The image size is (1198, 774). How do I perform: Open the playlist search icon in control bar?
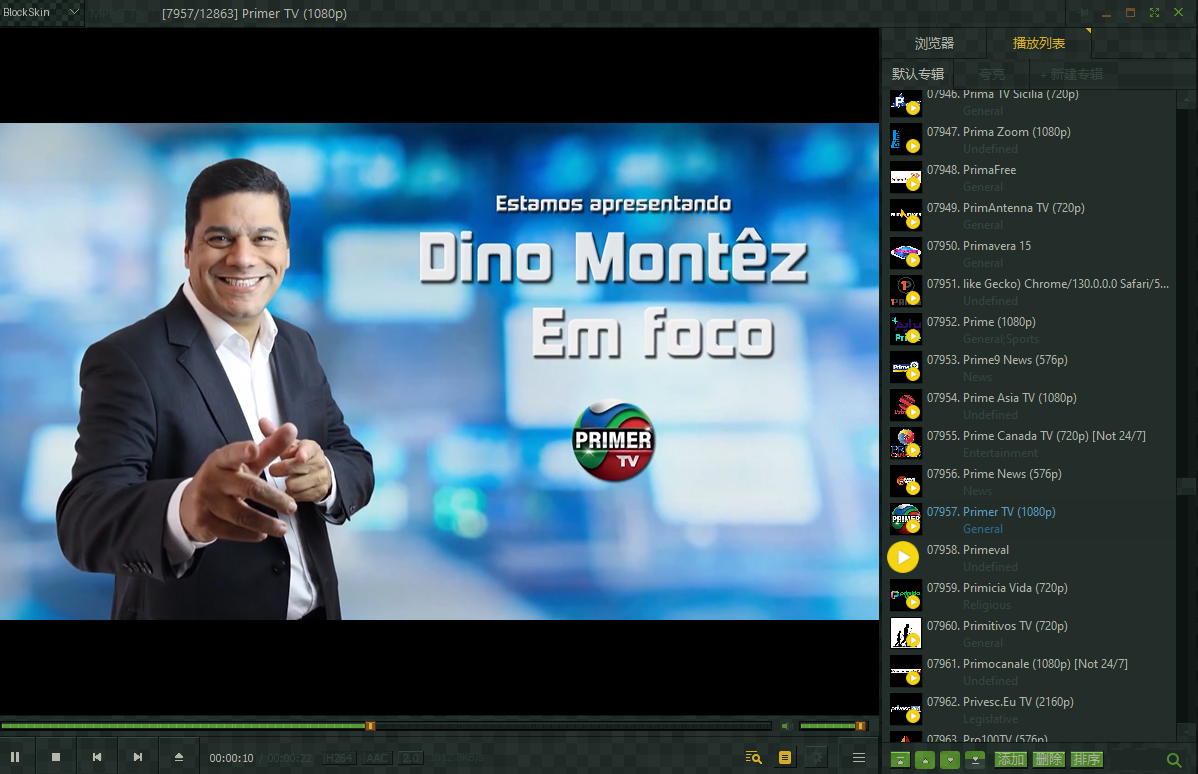point(753,757)
